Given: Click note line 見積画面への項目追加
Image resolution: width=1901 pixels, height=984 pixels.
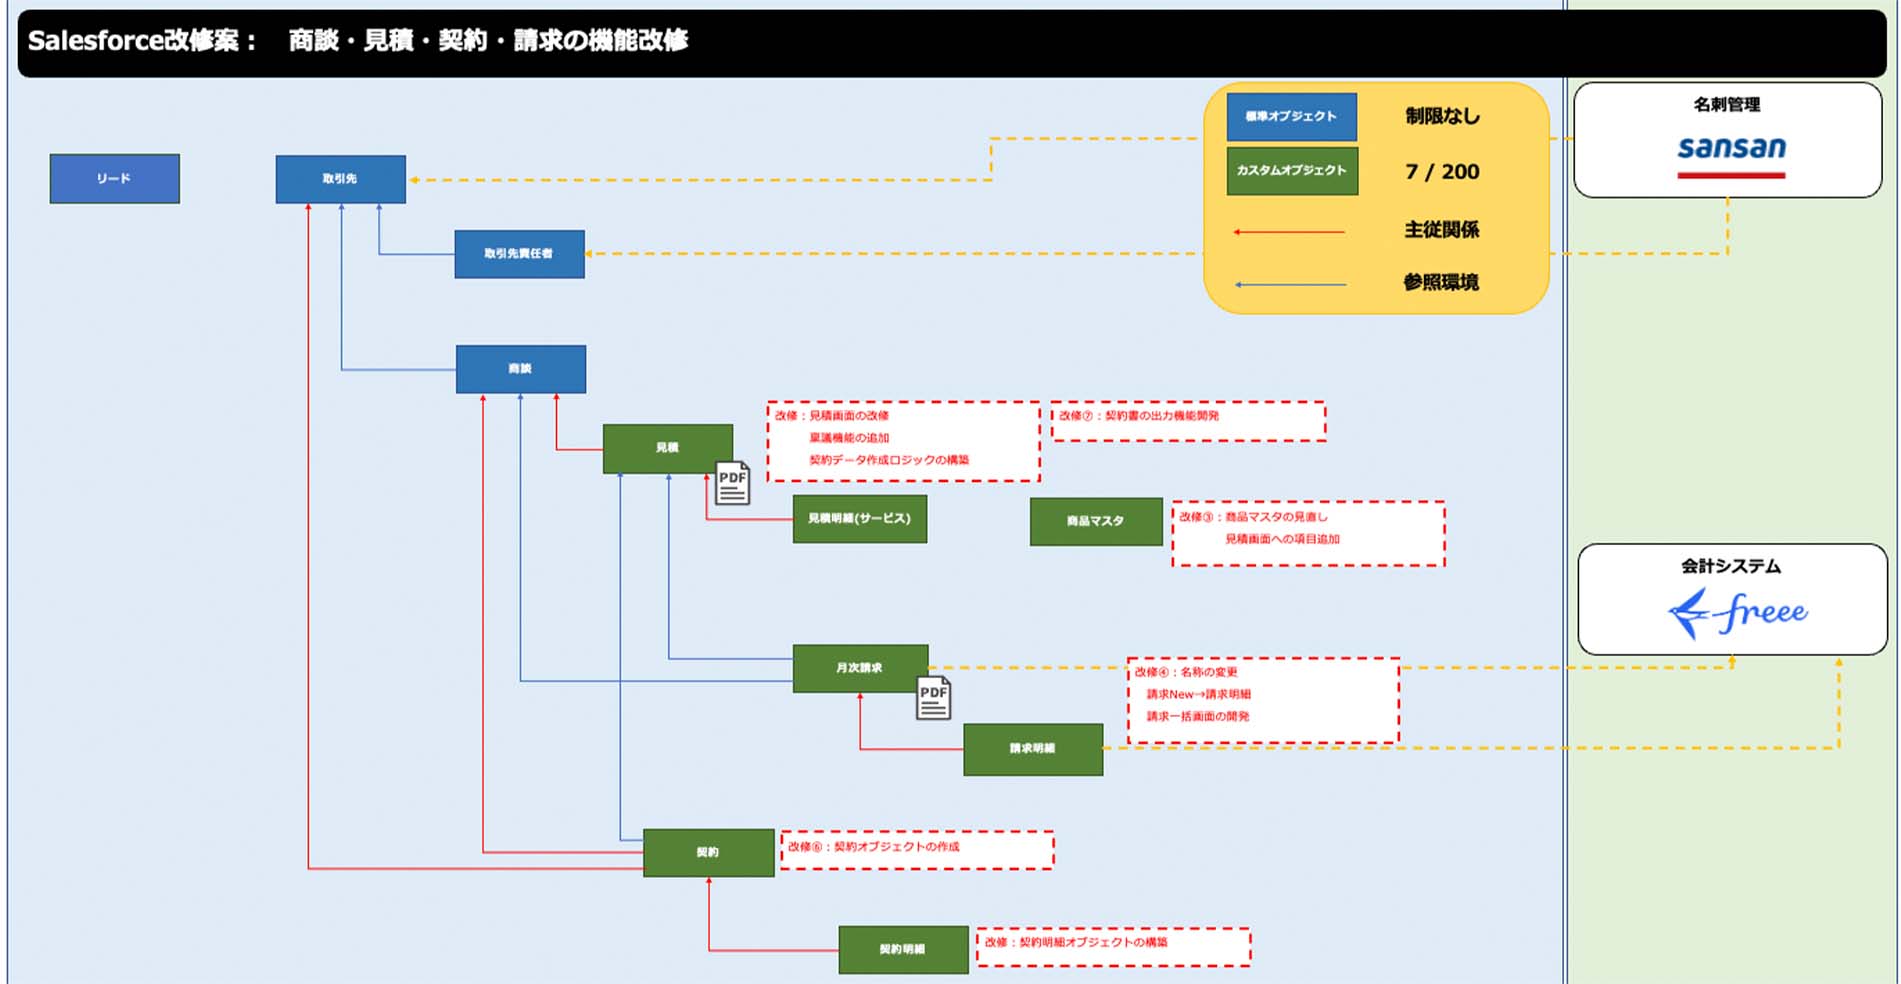Looking at the screenshot, I should pyautogui.click(x=1282, y=539).
